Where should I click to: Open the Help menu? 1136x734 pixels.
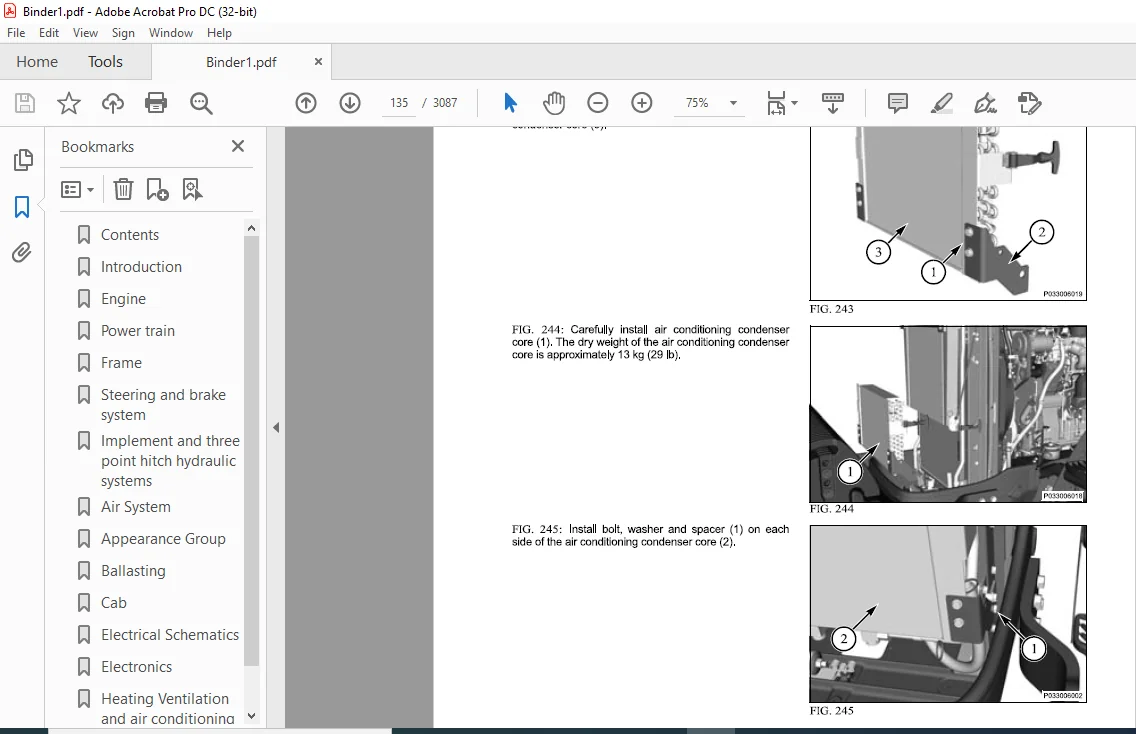click(219, 33)
